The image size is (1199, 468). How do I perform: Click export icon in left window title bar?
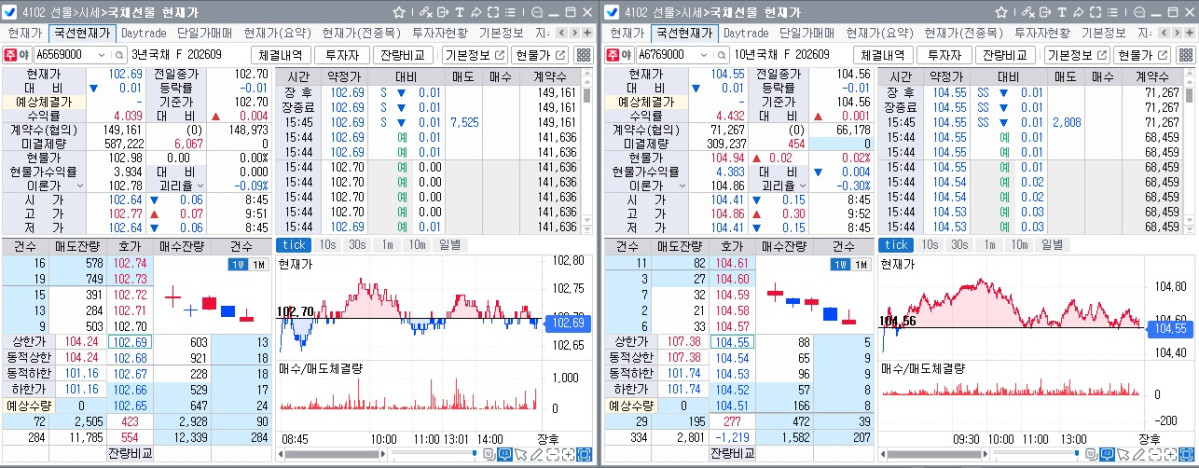pos(443,12)
